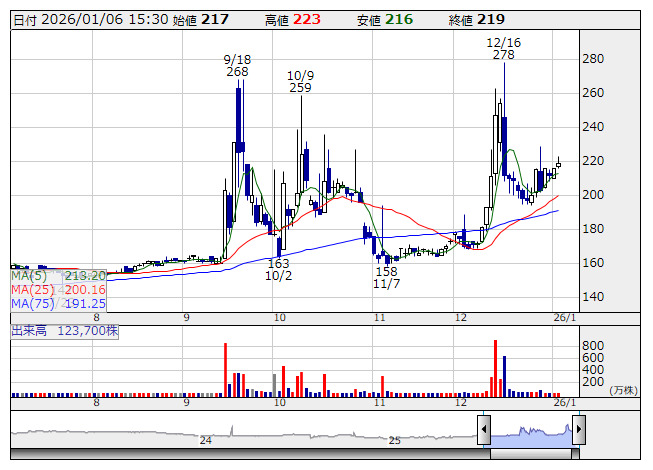Click the 出来高 volume label
This screenshot has height=470, width=653.
[30, 328]
